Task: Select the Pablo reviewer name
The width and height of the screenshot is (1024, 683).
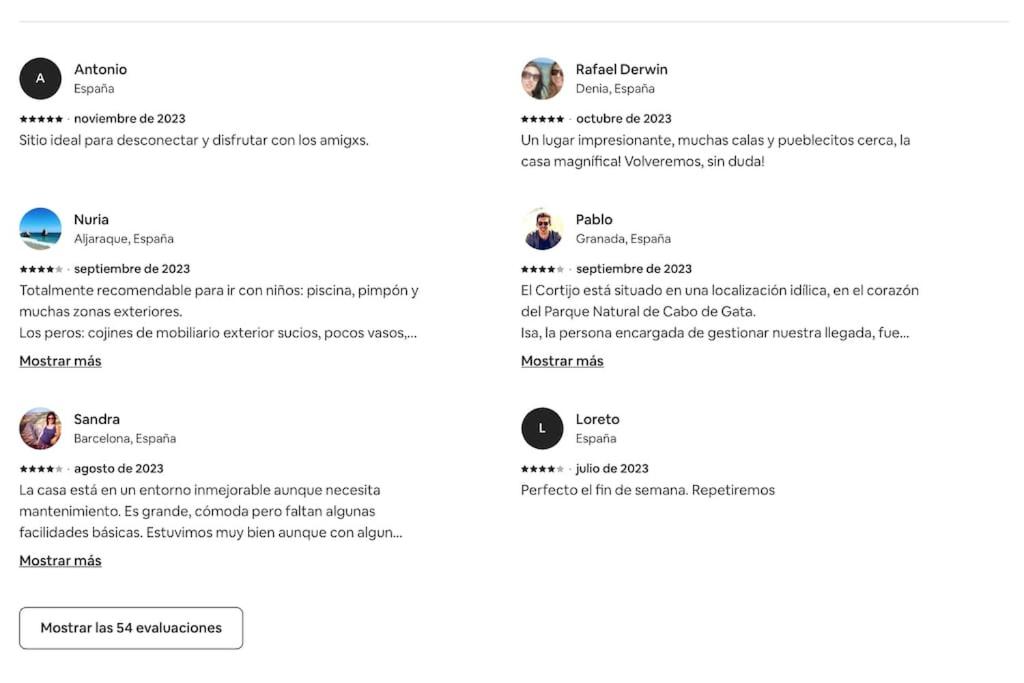Action: [594, 219]
